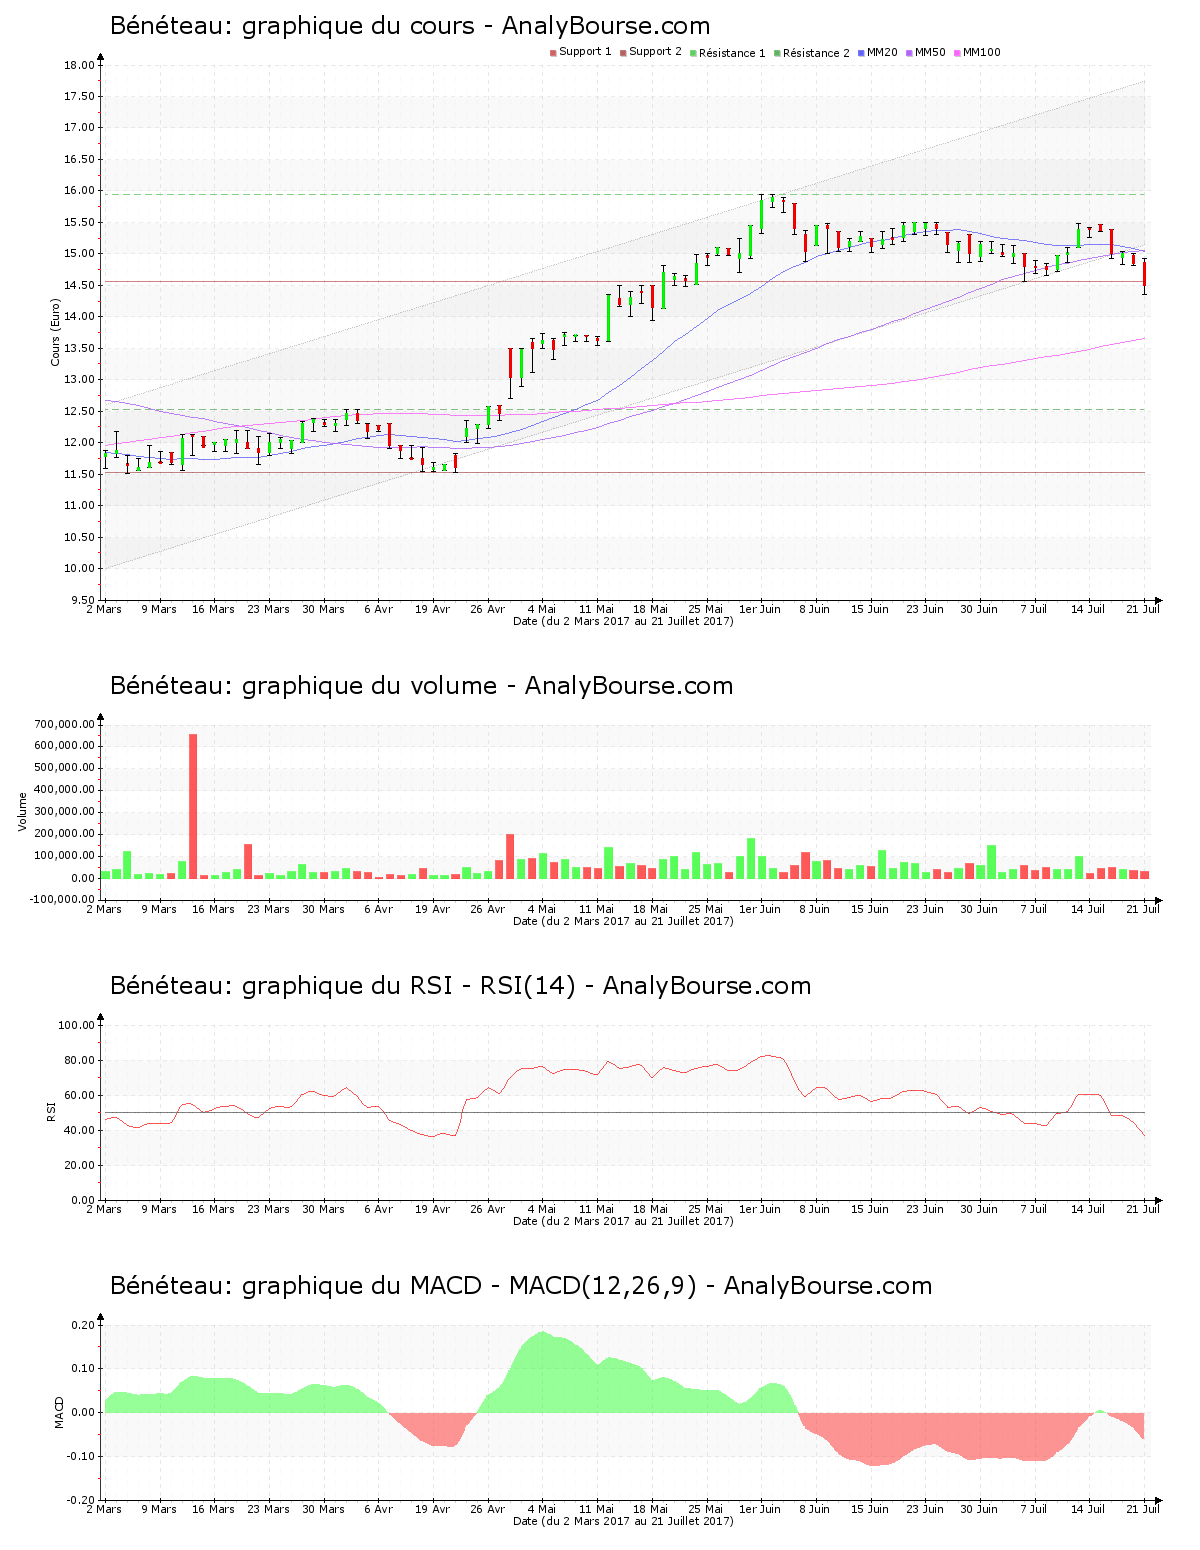Click the -0.10 value on MACD axis
The width and height of the screenshot is (1200, 1550).
tap(81, 1456)
